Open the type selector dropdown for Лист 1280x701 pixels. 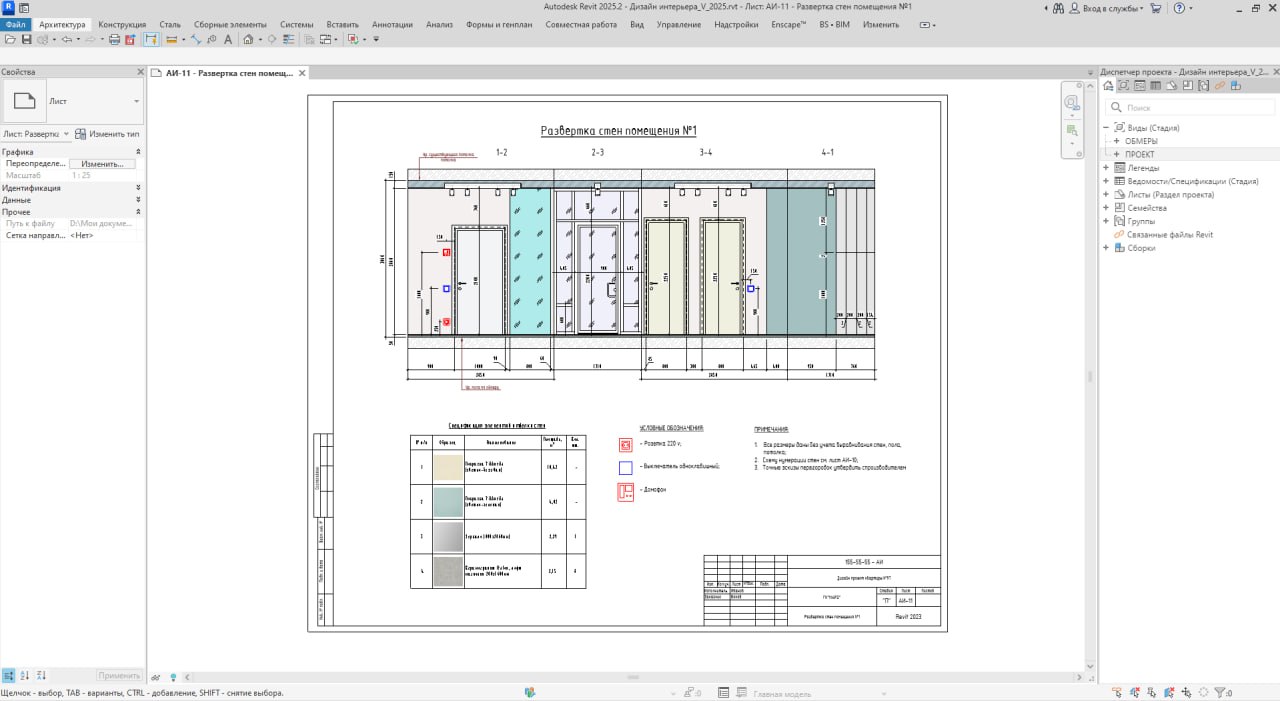[x=136, y=101]
